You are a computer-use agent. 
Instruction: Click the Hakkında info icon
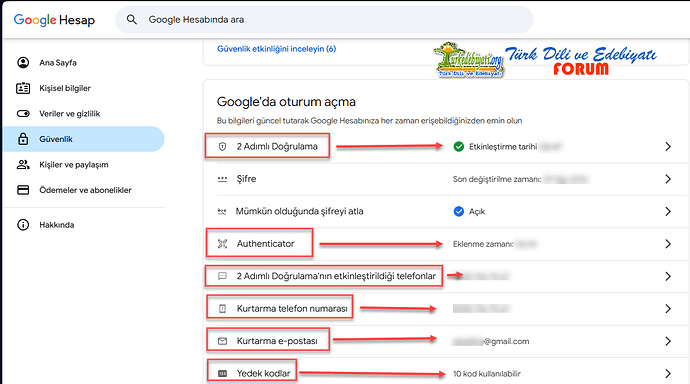[x=23, y=225]
